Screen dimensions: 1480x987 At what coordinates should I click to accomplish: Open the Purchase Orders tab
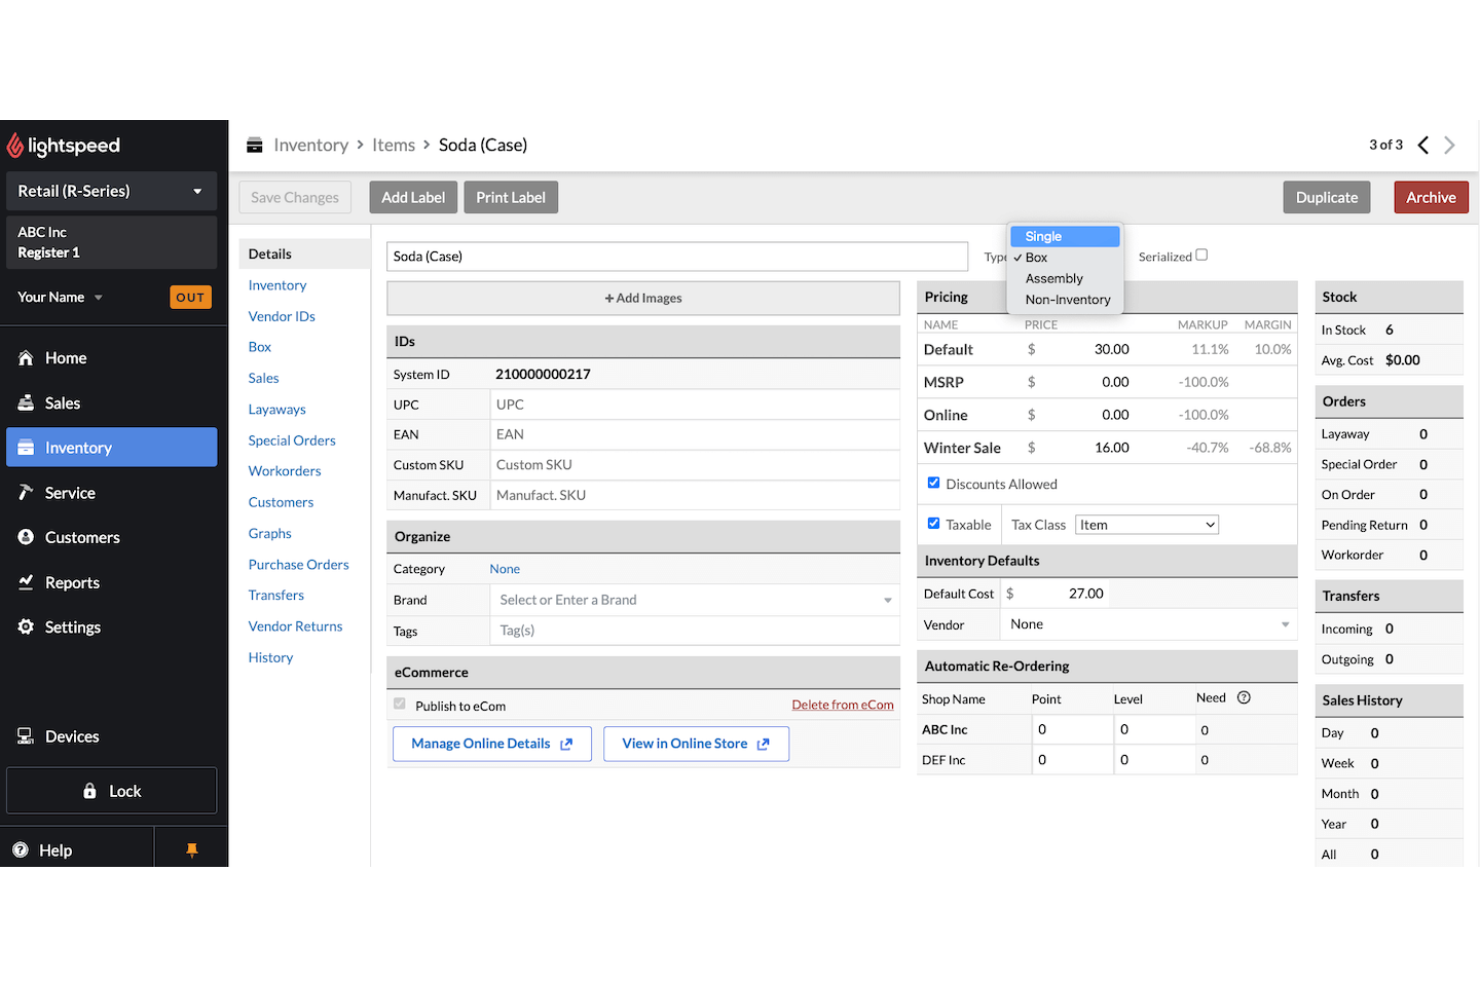pos(299,565)
